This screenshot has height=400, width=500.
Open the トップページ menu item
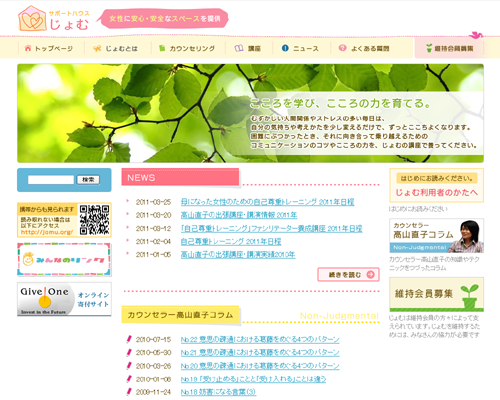click(x=49, y=48)
